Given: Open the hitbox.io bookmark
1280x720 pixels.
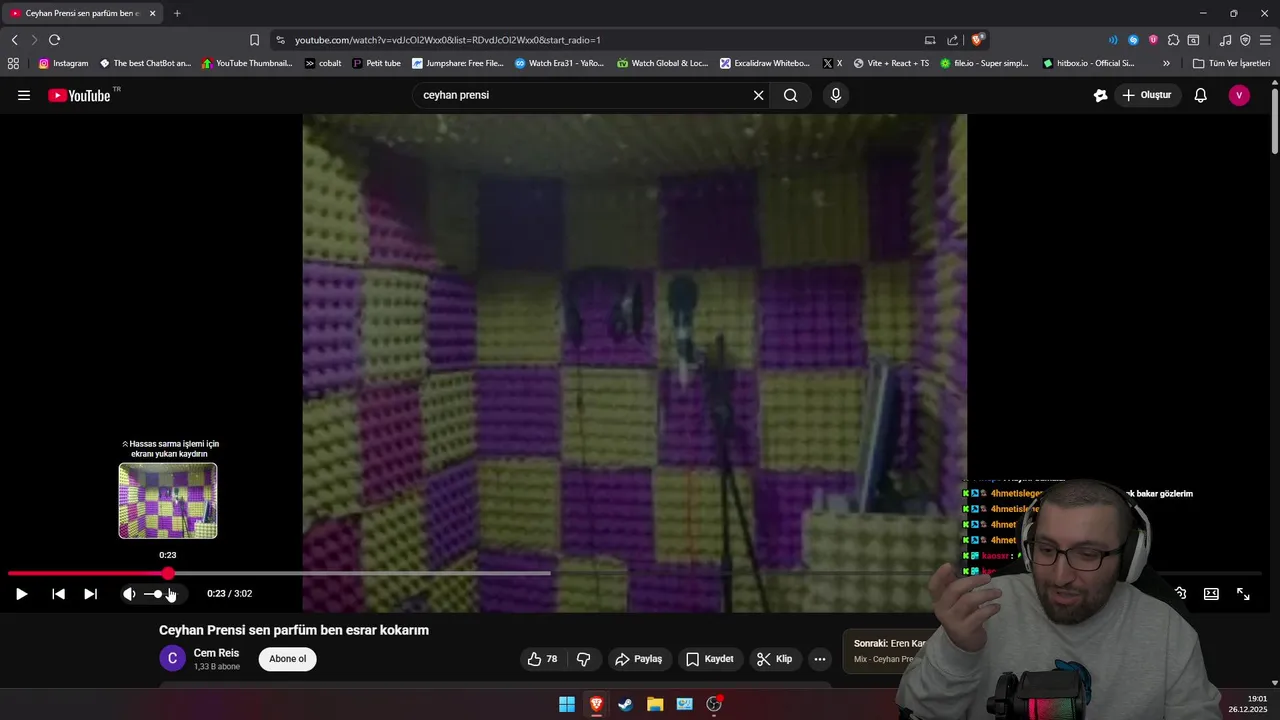Looking at the screenshot, I should (1088, 63).
